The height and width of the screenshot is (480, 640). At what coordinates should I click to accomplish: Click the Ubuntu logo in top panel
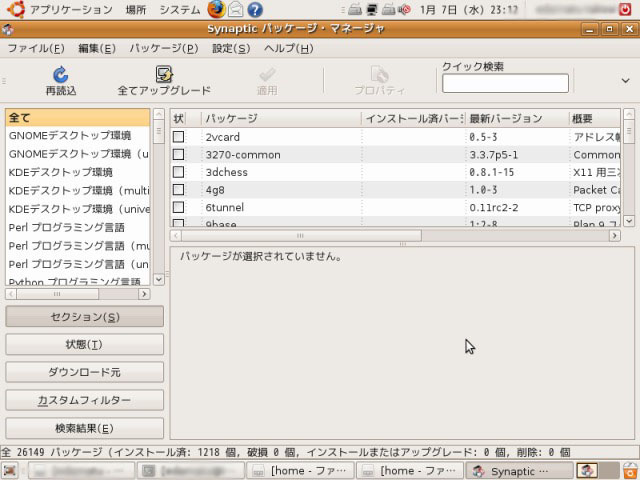(16, 9)
